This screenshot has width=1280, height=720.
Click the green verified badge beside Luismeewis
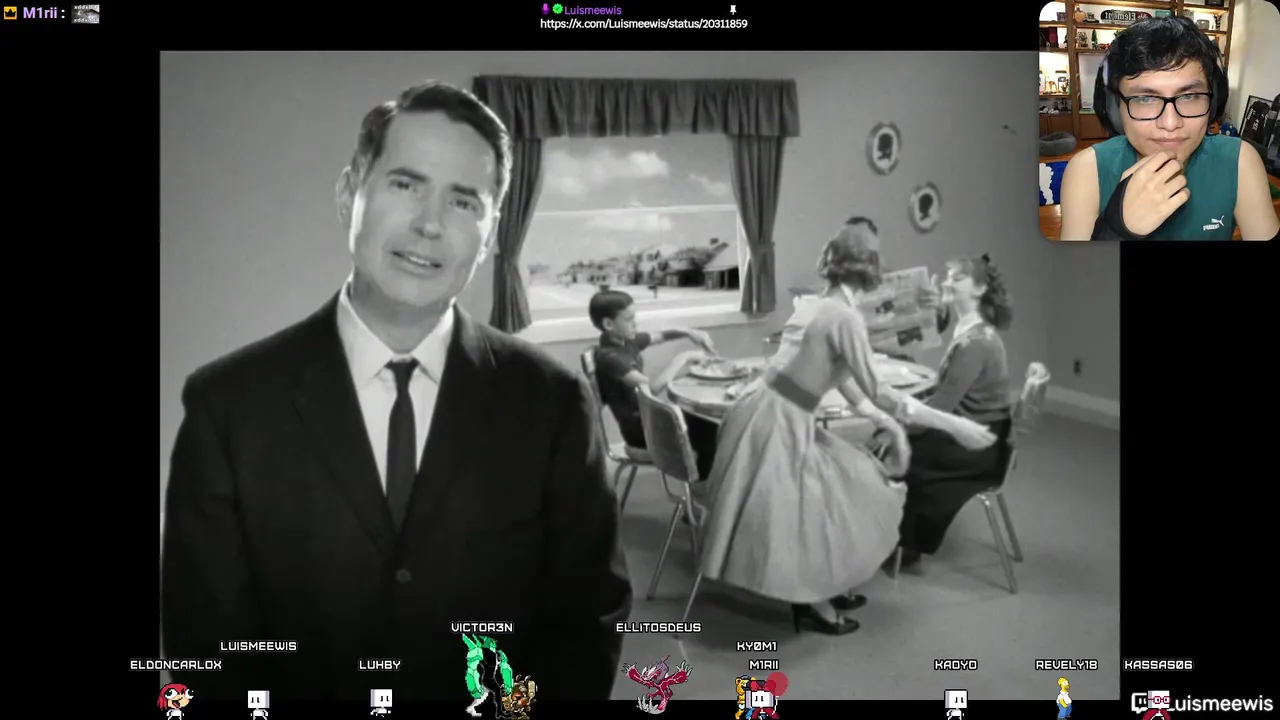pos(557,10)
